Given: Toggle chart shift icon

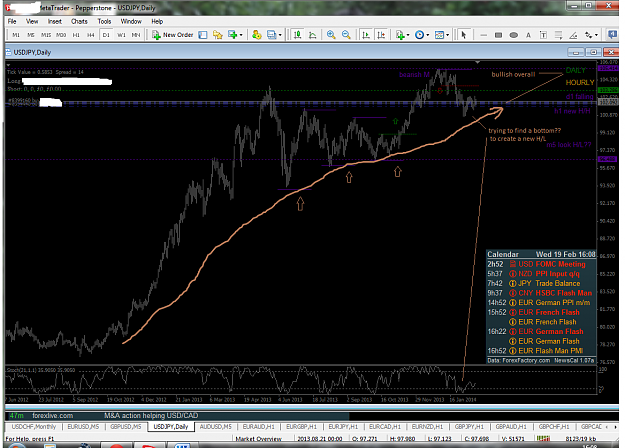Looking at the screenshot, I should click(x=381, y=35).
